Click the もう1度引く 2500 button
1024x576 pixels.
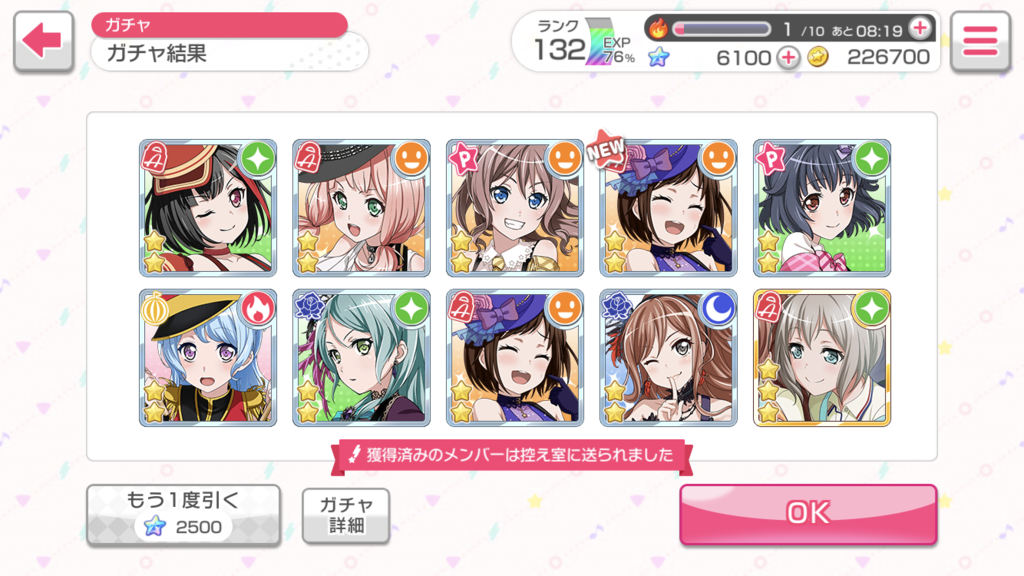click(184, 514)
